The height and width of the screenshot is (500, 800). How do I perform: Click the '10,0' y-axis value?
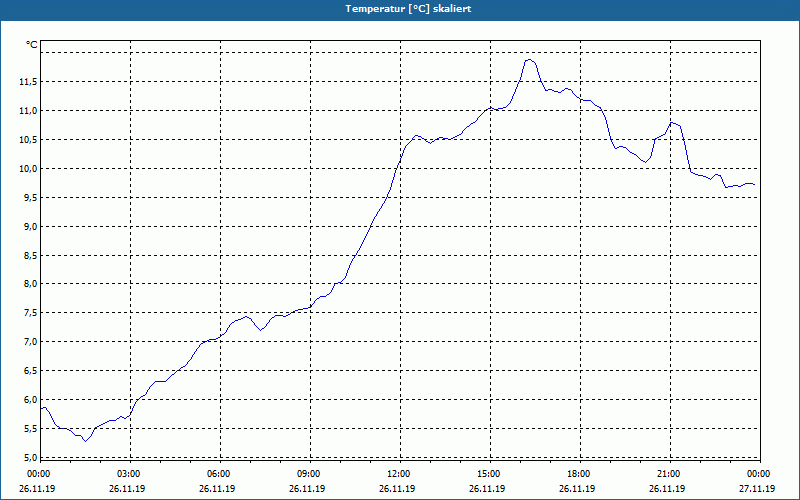click(28, 168)
